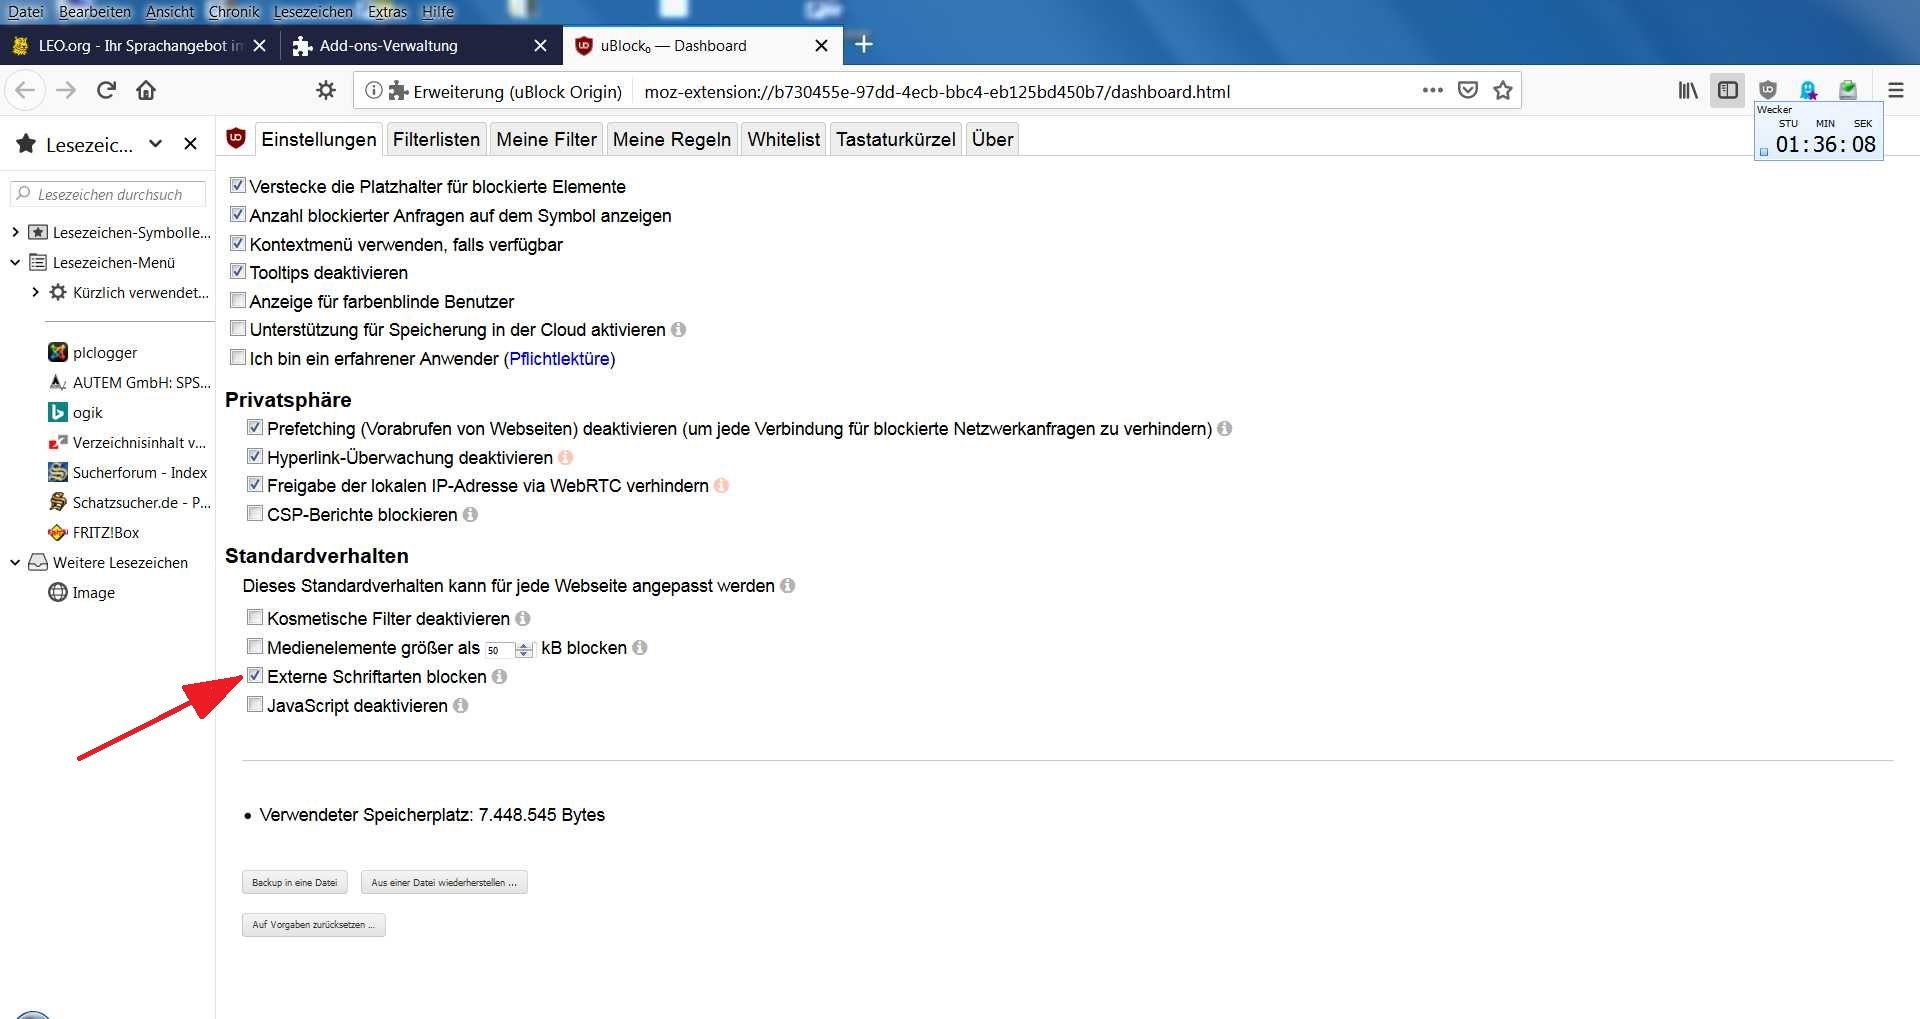Collapse Weitere Lesezeichen folder

coord(15,562)
